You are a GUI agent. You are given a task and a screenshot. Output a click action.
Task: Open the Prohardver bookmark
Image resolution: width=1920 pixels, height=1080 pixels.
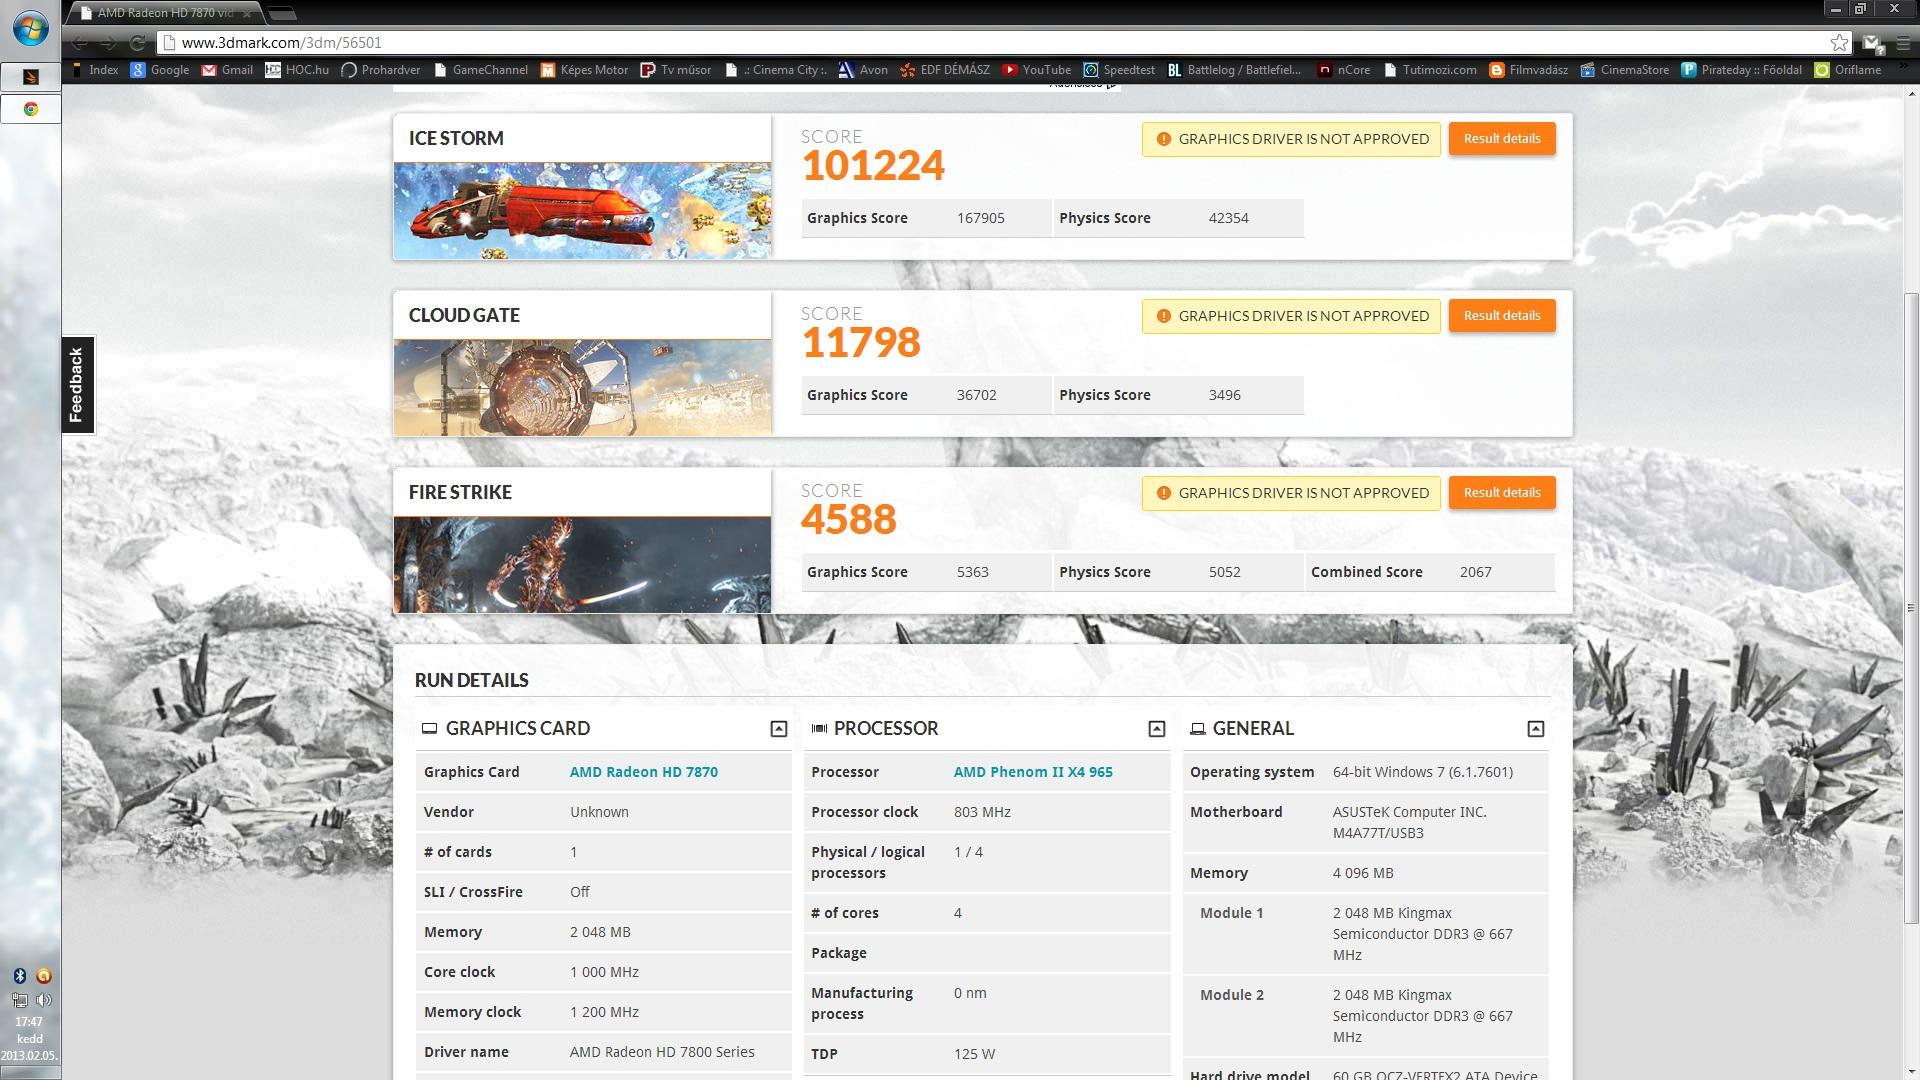click(381, 70)
